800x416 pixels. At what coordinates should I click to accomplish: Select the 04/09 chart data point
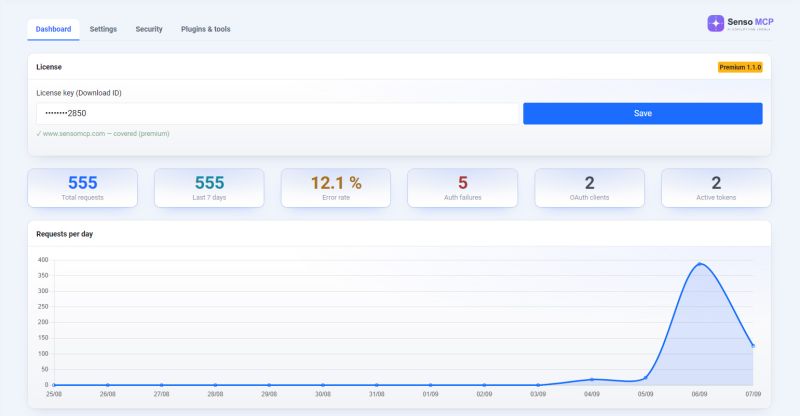click(592, 379)
